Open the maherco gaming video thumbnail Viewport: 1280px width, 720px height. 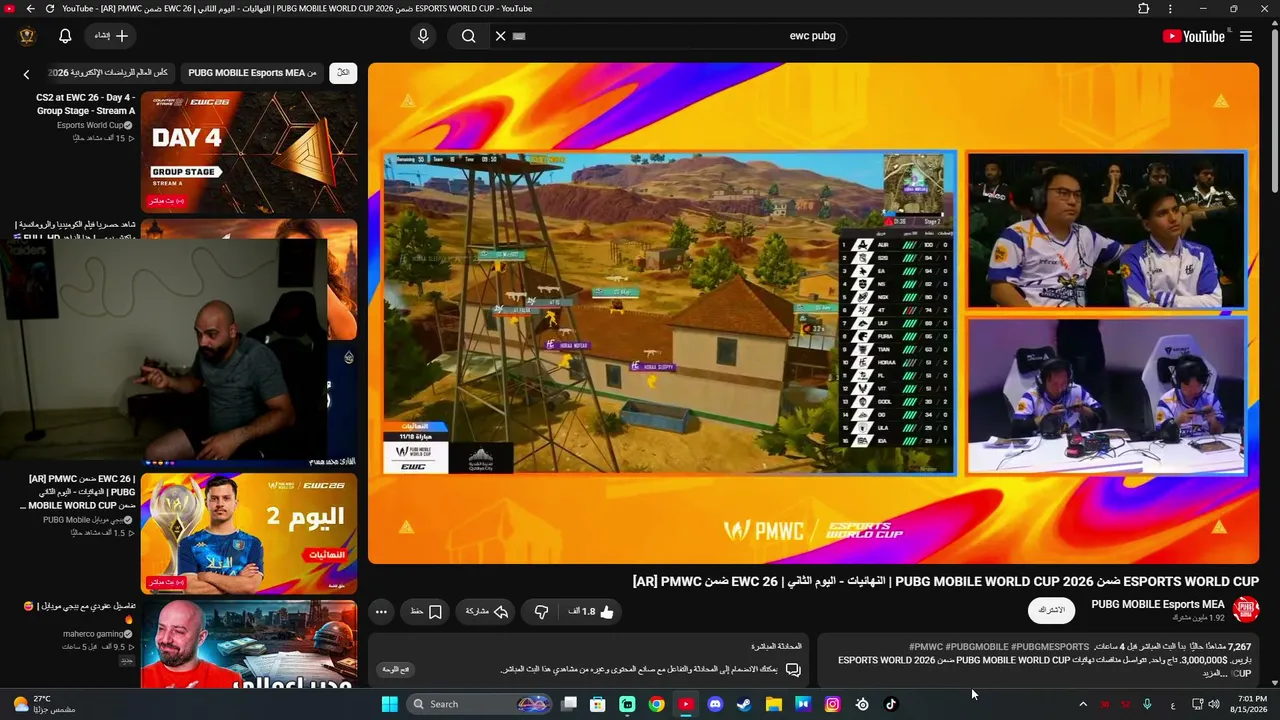(x=249, y=644)
